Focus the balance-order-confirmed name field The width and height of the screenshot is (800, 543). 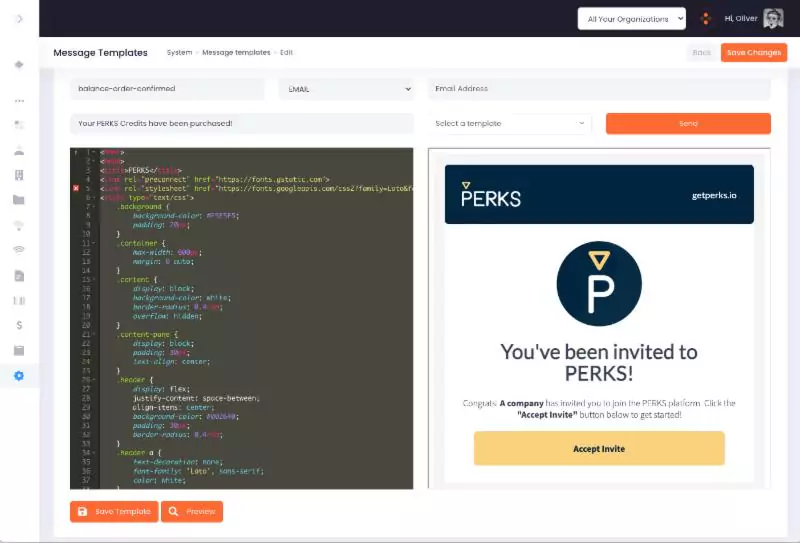tap(167, 89)
